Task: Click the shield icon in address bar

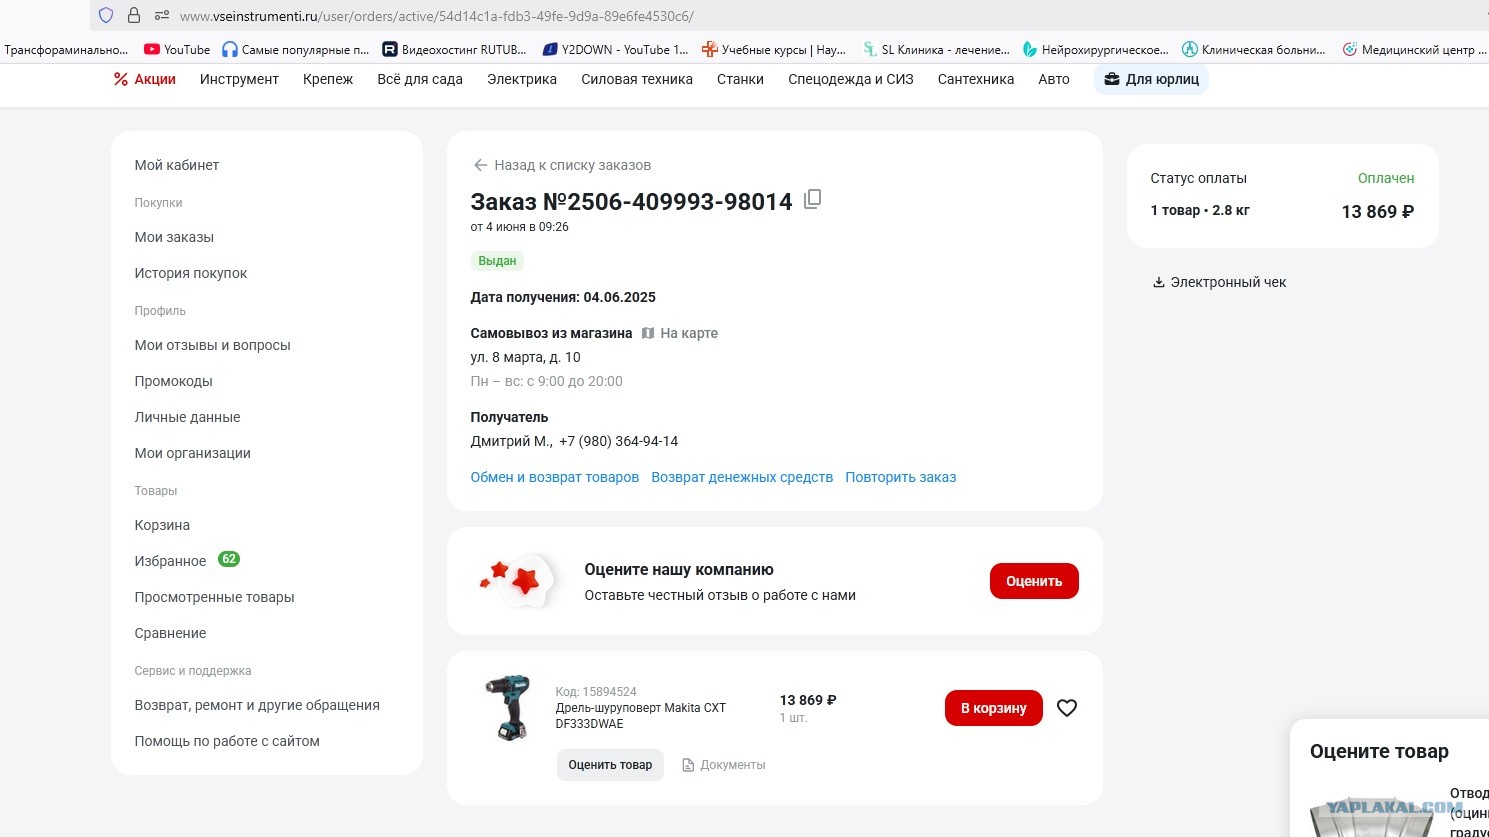Action: click(106, 15)
